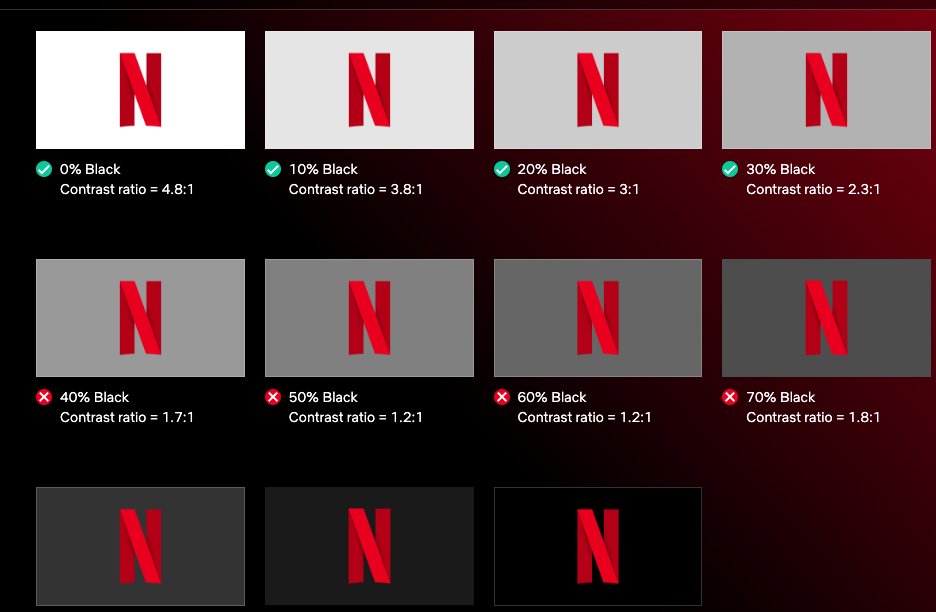Select the Netflix logo on 10% Black tile

(x=369, y=89)
